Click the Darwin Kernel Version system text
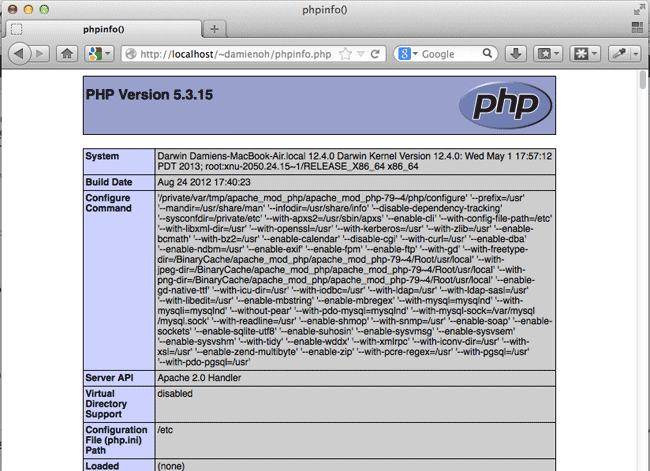The image size is (650, 471). point(354,161)
